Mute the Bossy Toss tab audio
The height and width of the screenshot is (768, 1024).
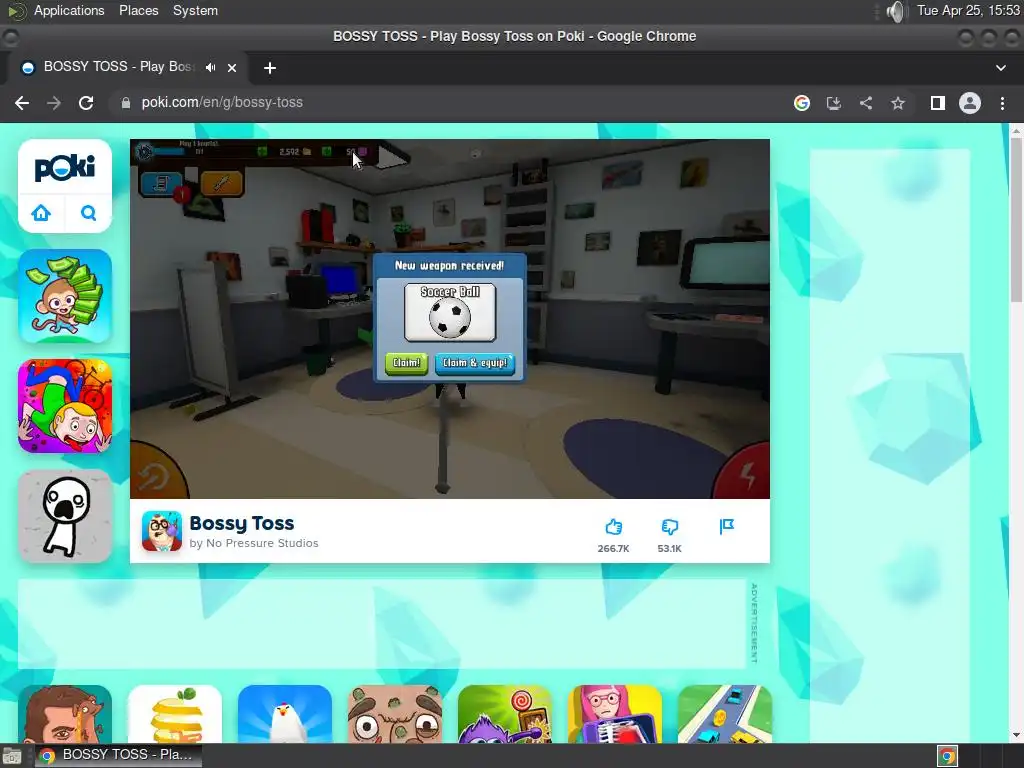[x=210, y=67]
